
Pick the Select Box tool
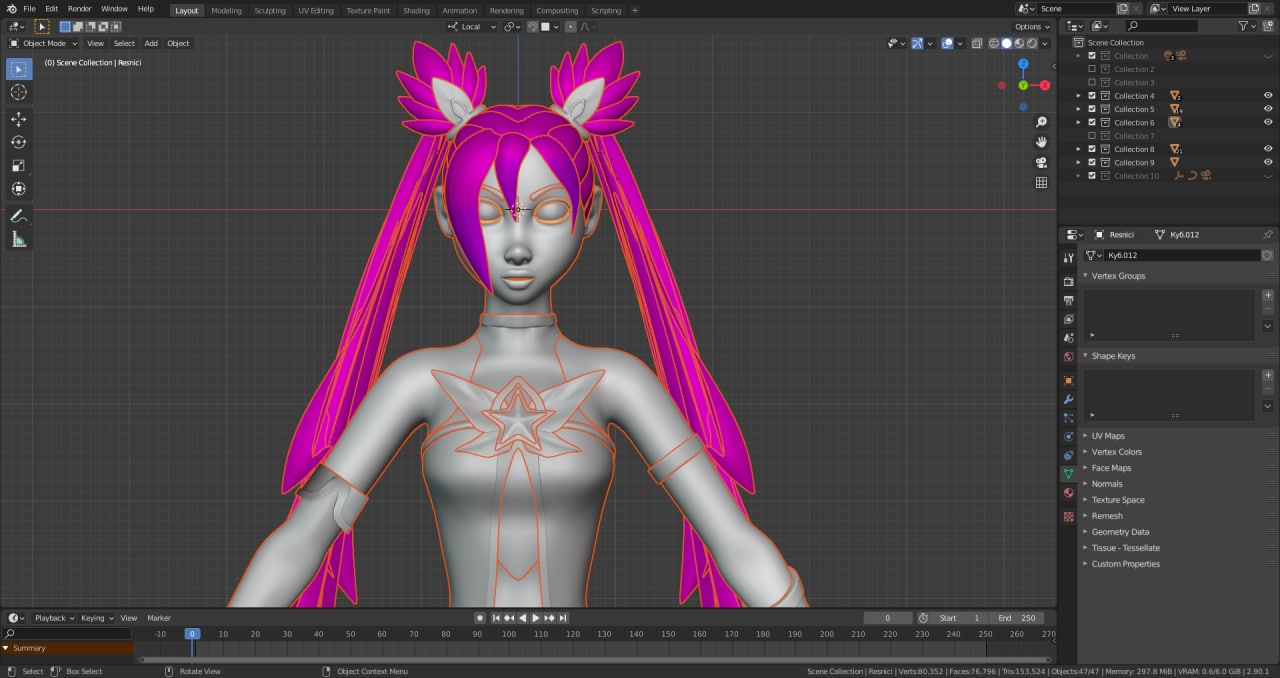point(18,69)
